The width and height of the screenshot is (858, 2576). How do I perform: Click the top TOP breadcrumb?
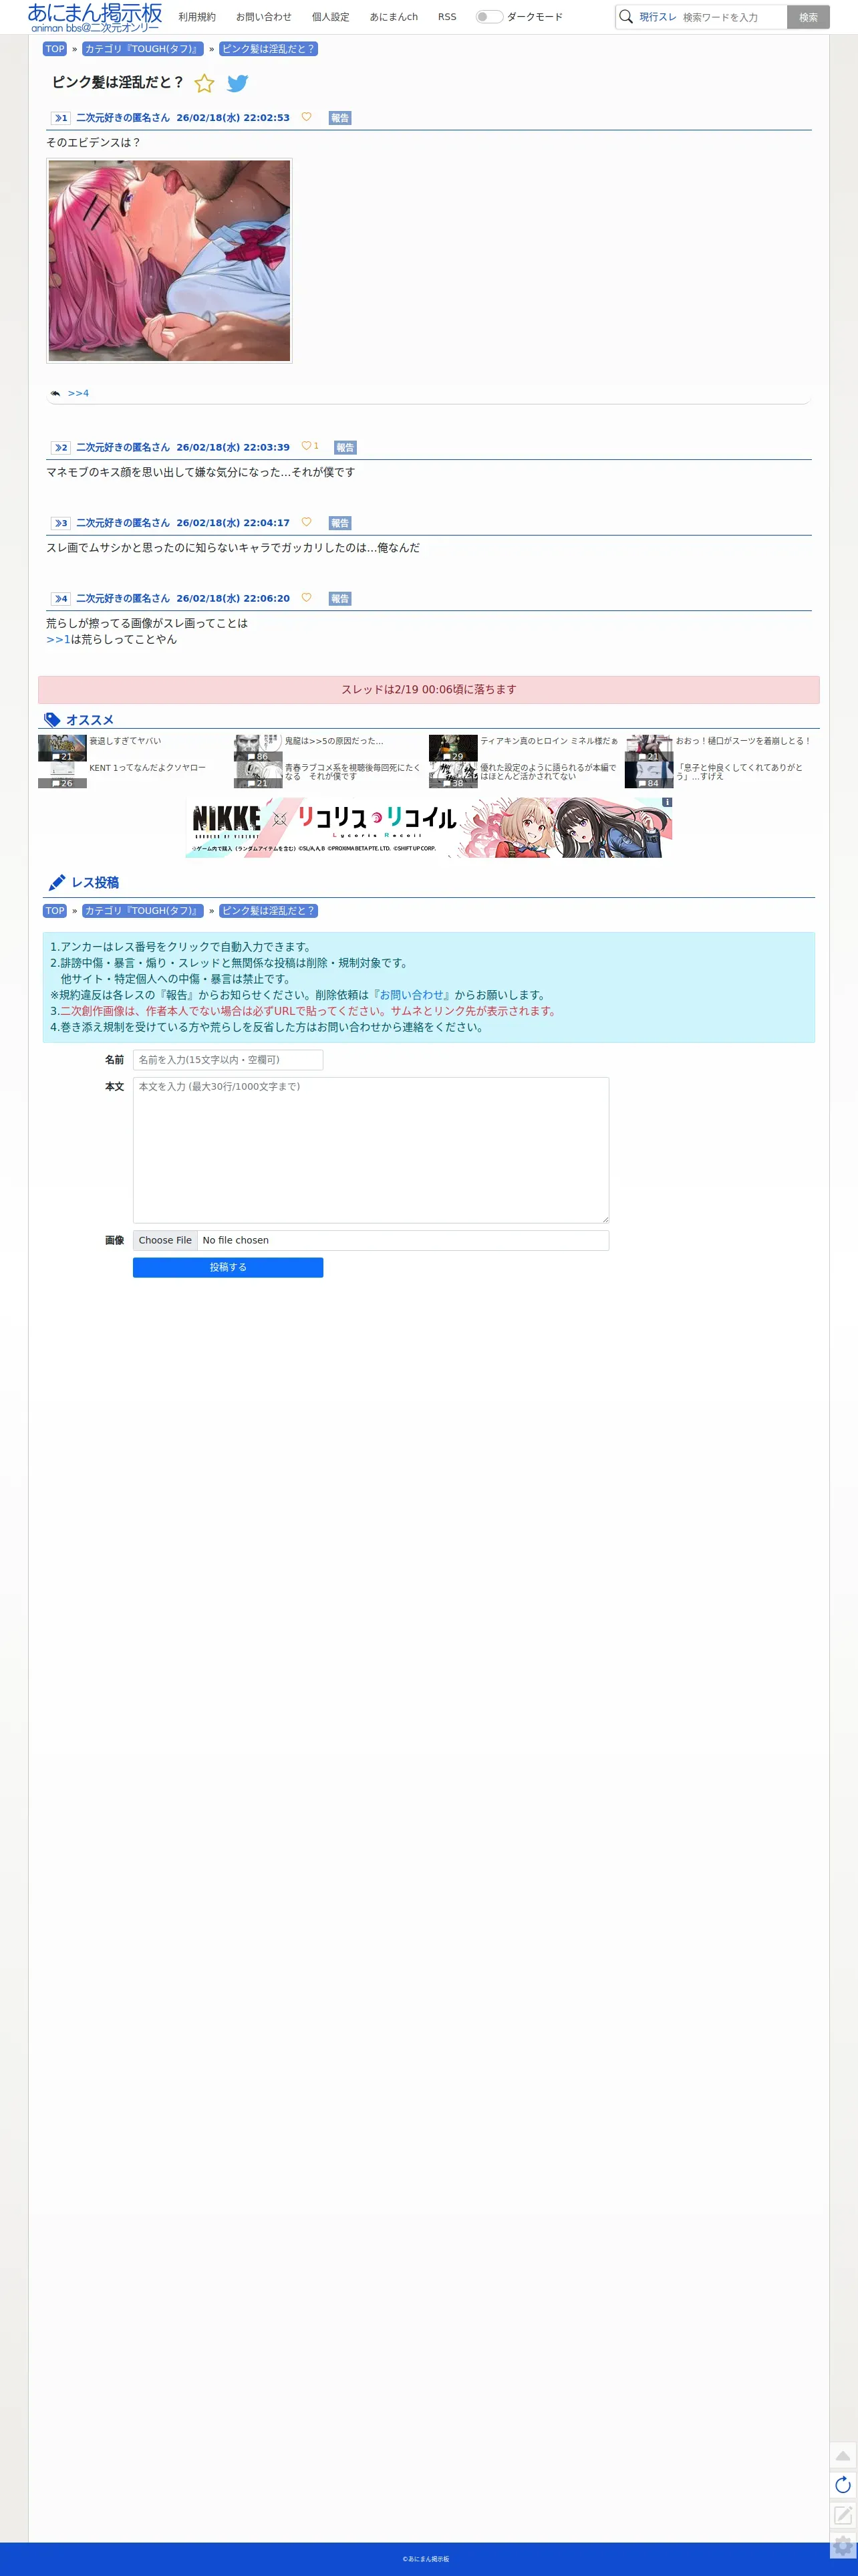point(55,49)
